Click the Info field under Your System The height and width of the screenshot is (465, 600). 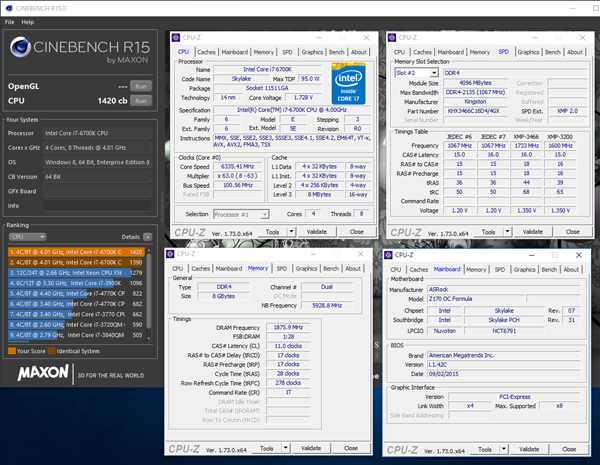95,204
